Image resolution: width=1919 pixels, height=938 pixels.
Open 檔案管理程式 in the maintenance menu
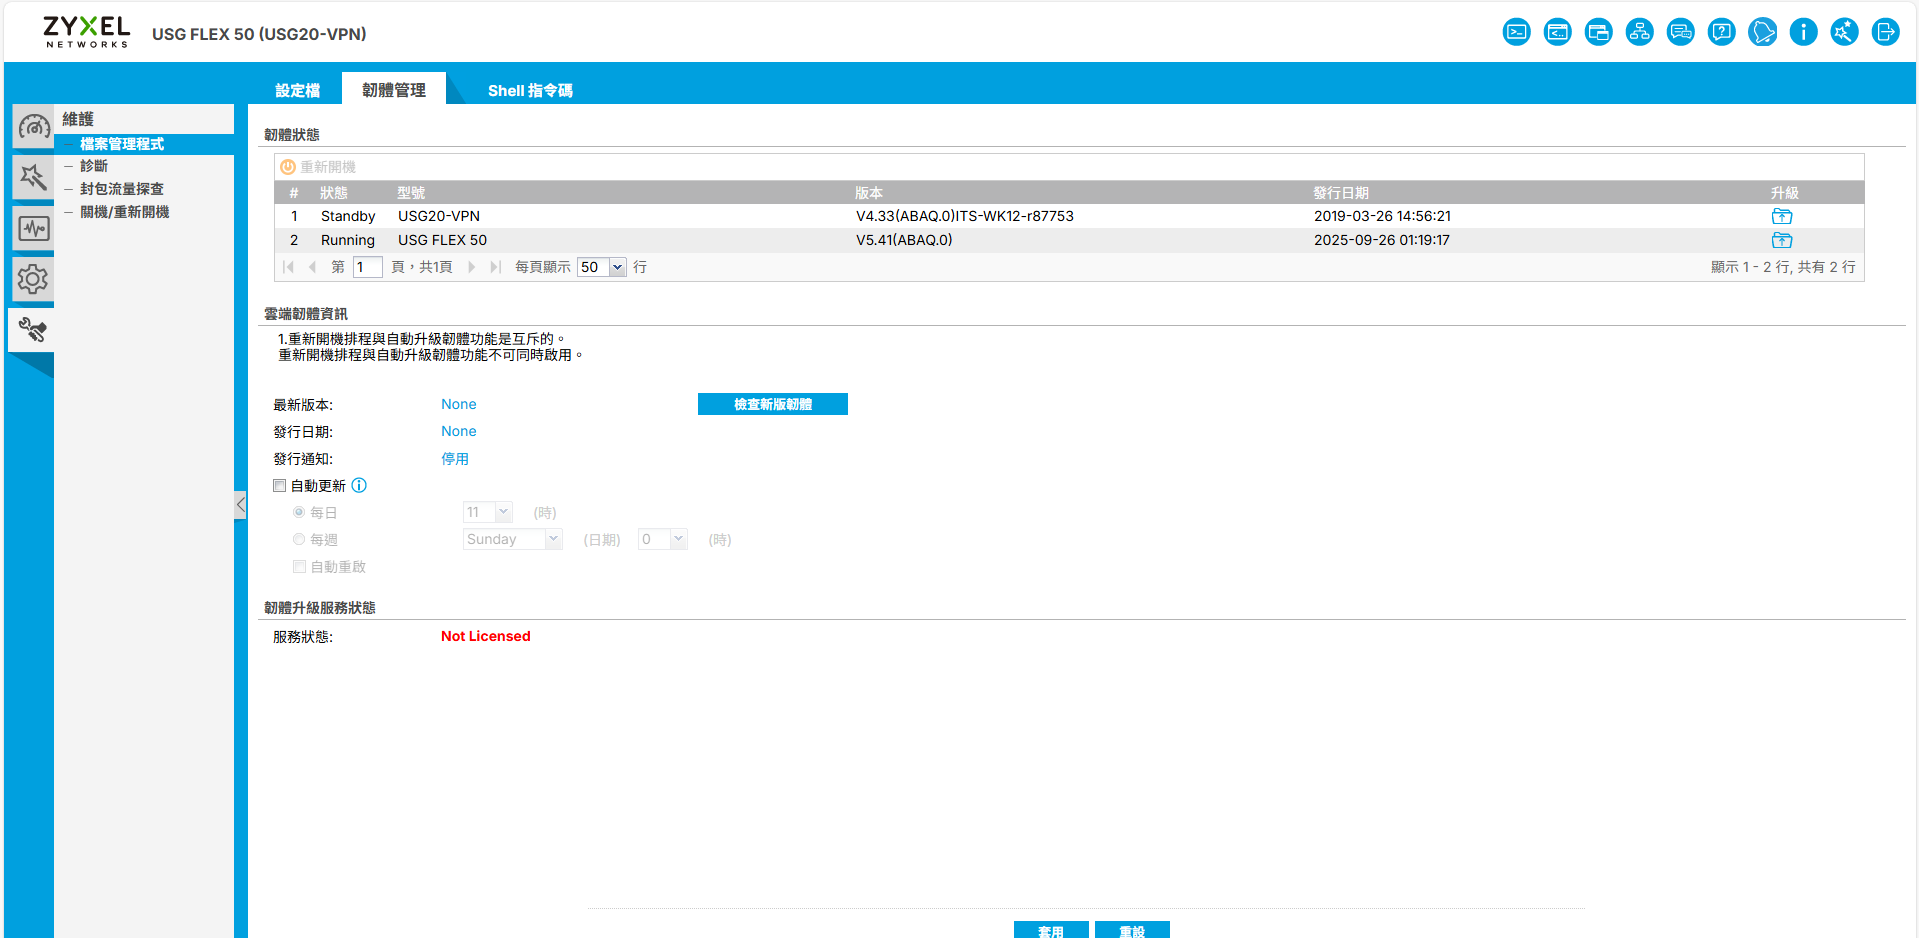pos(122,144)
